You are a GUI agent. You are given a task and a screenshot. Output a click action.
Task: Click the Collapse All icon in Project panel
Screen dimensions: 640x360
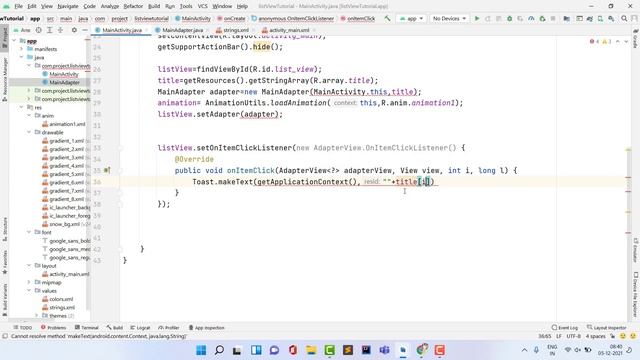(60, 30)
